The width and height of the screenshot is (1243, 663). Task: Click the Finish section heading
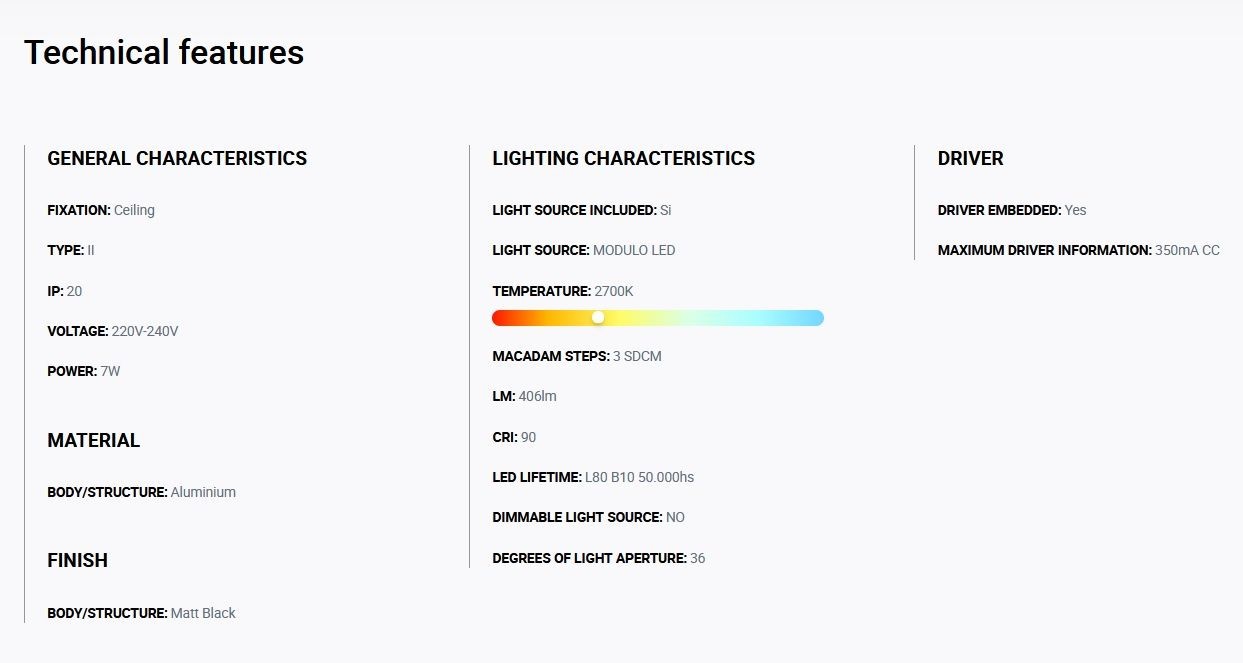tap(77, 560)
